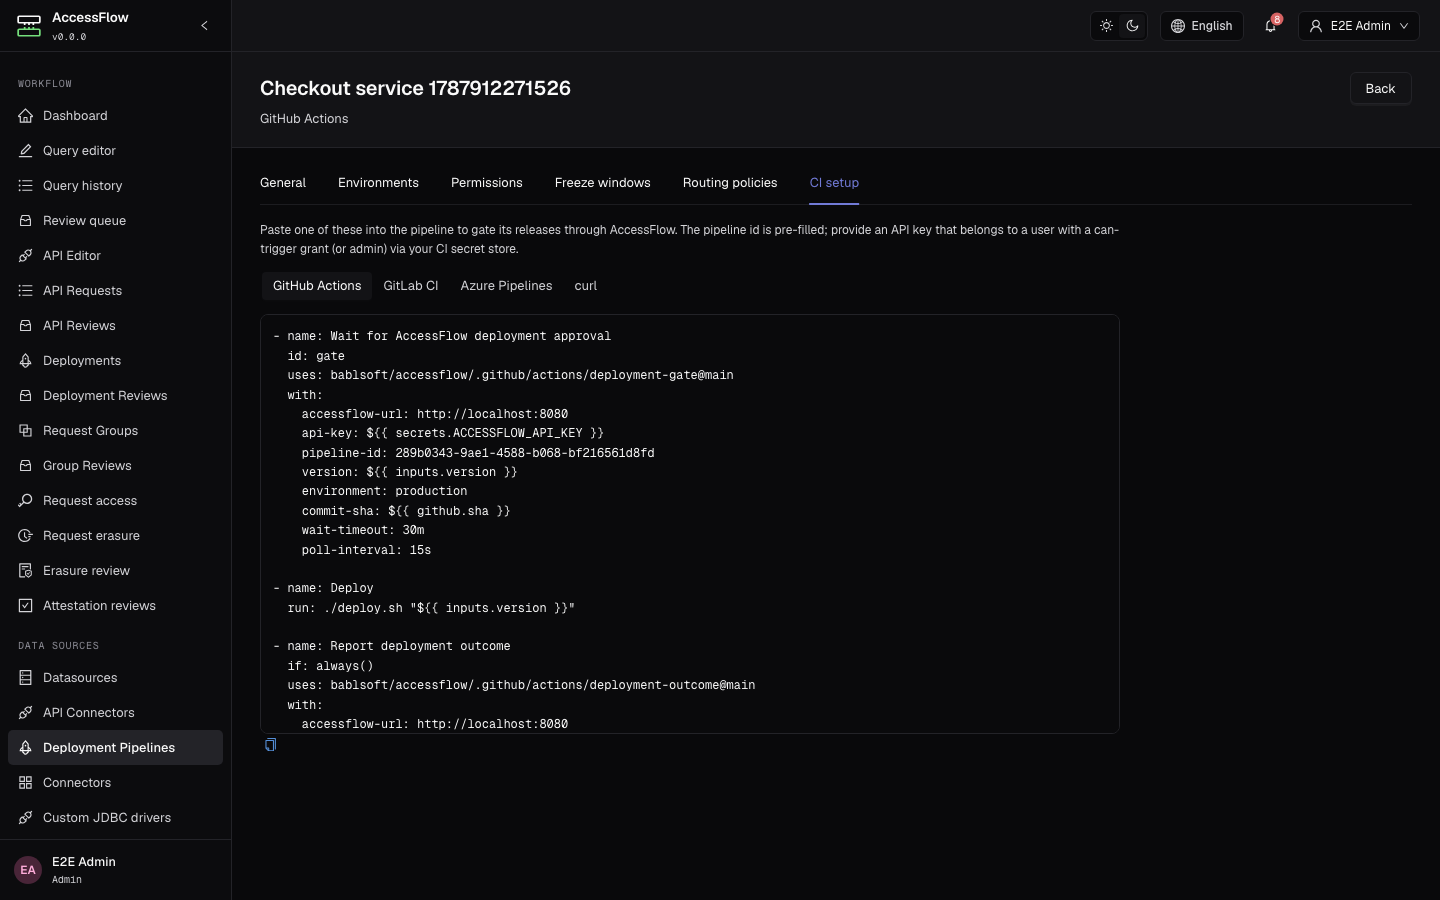Click the API Requests list icon
The width and height of the screenshot is (1440, 900).
click(26, 291)
